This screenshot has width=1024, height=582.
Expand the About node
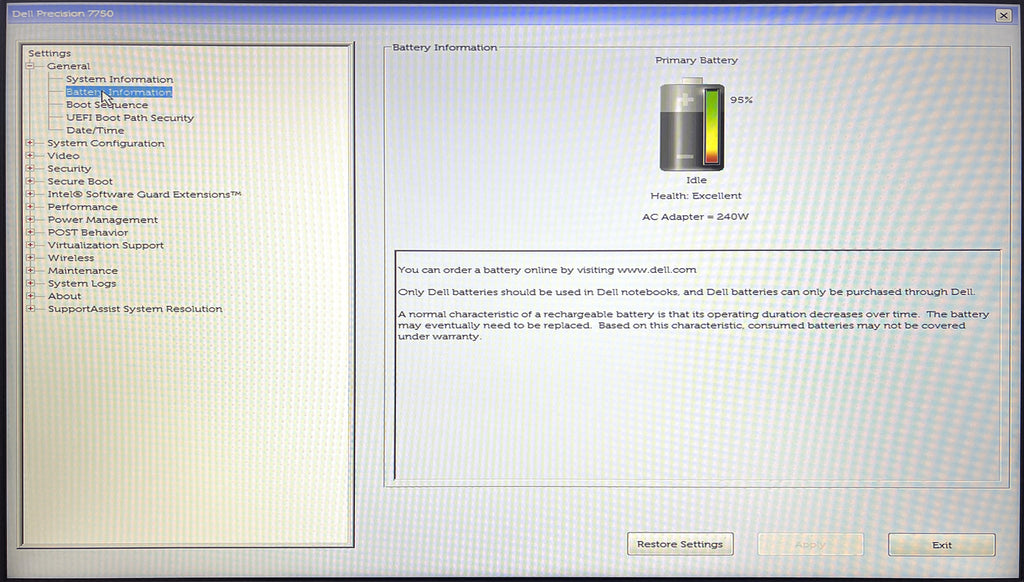pos(29,296)
